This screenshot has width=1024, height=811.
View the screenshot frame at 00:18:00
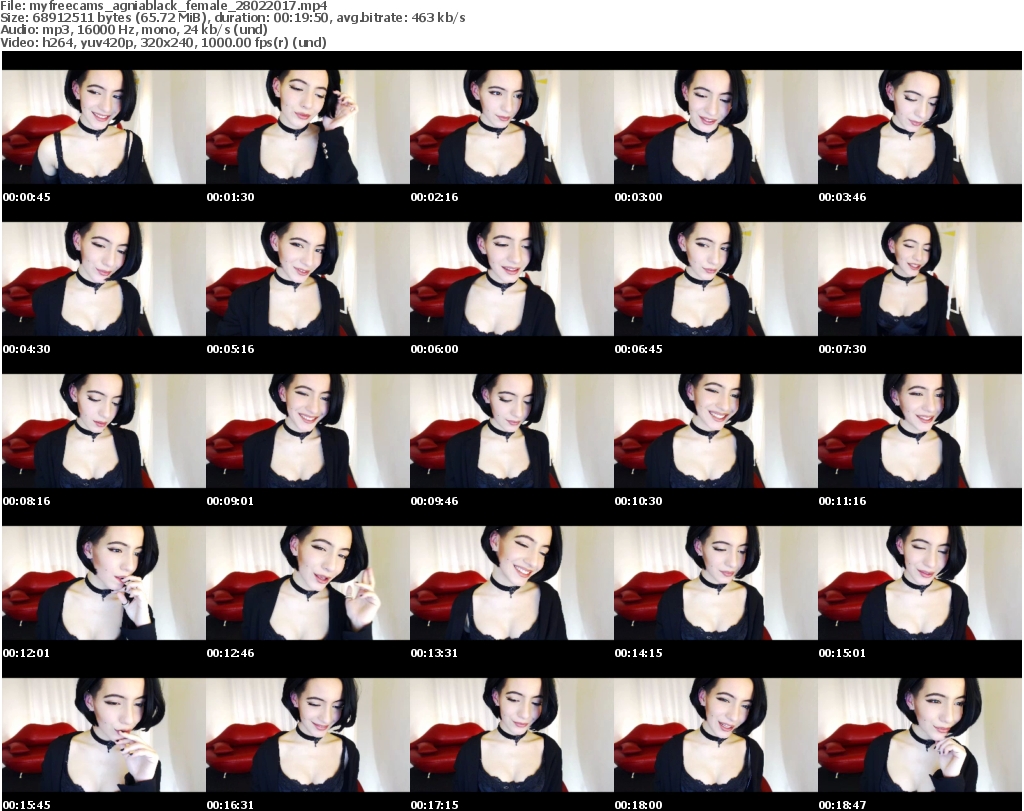pos(716,735)
